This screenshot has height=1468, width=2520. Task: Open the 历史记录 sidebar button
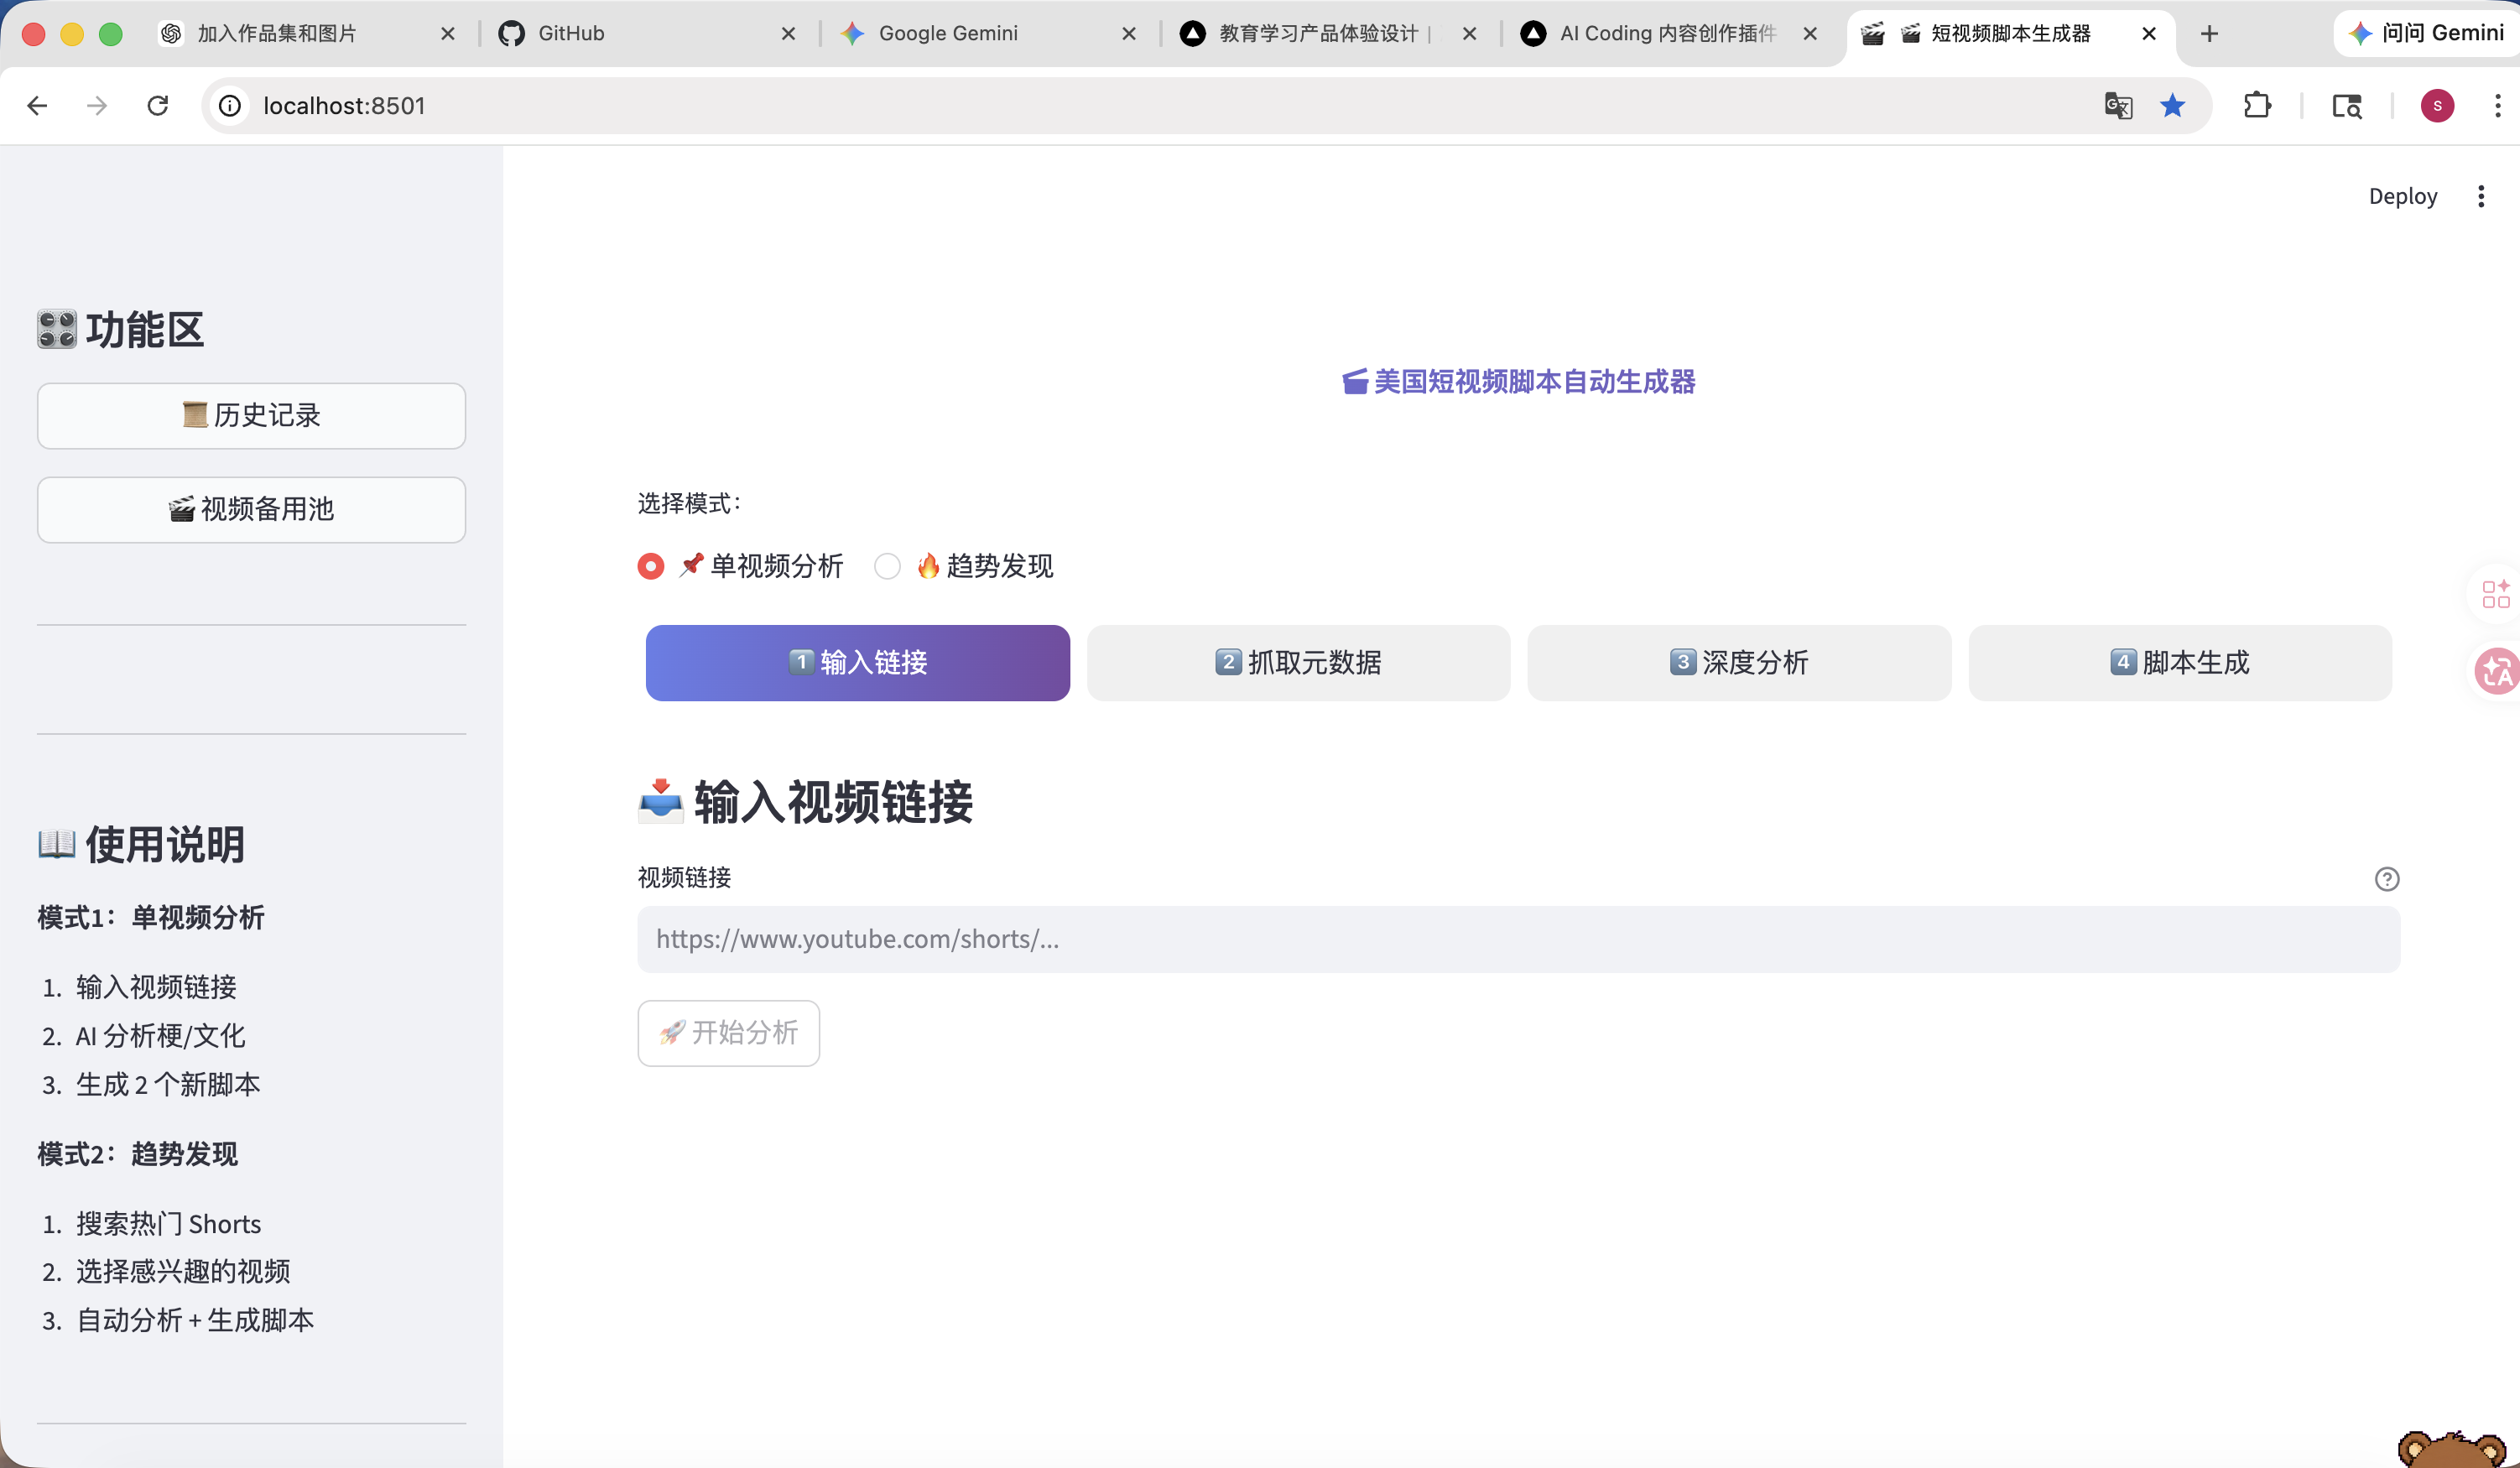coord(251,416)
